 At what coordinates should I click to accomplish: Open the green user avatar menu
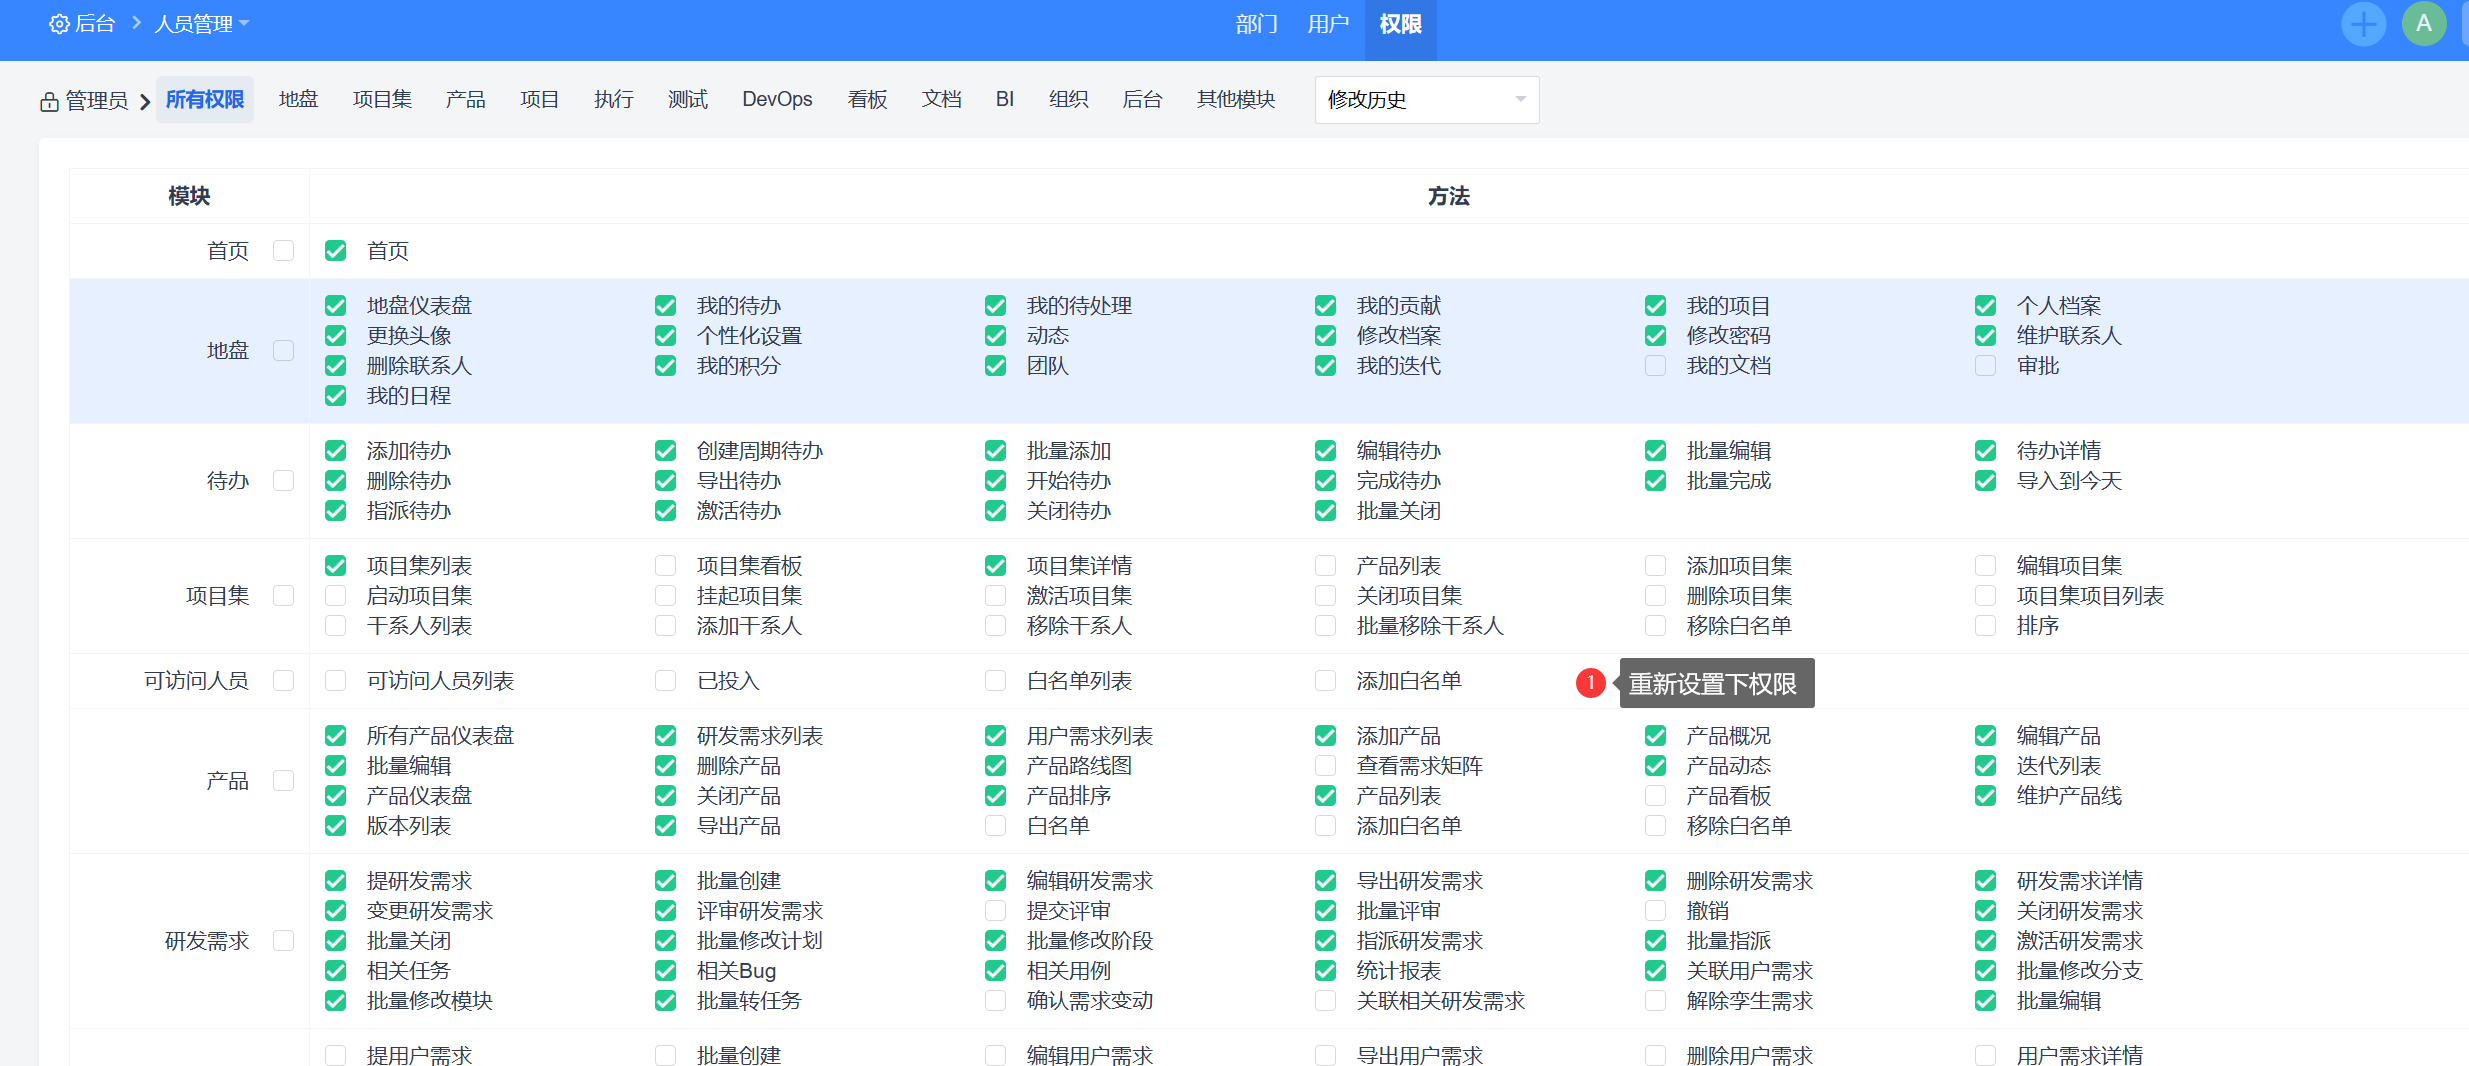coord(2423,24)
